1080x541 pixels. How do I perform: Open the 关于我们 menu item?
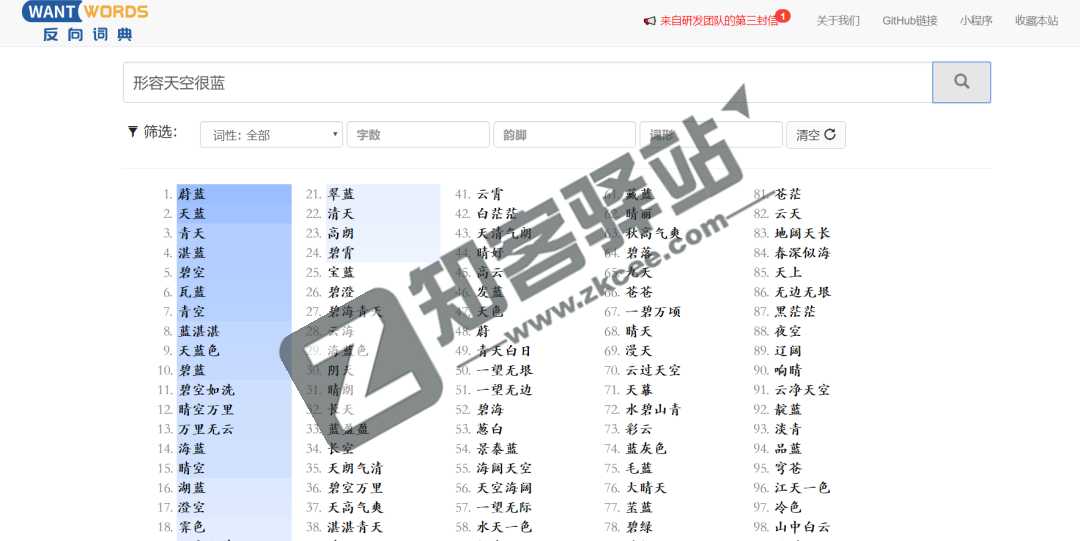(837, 21)
